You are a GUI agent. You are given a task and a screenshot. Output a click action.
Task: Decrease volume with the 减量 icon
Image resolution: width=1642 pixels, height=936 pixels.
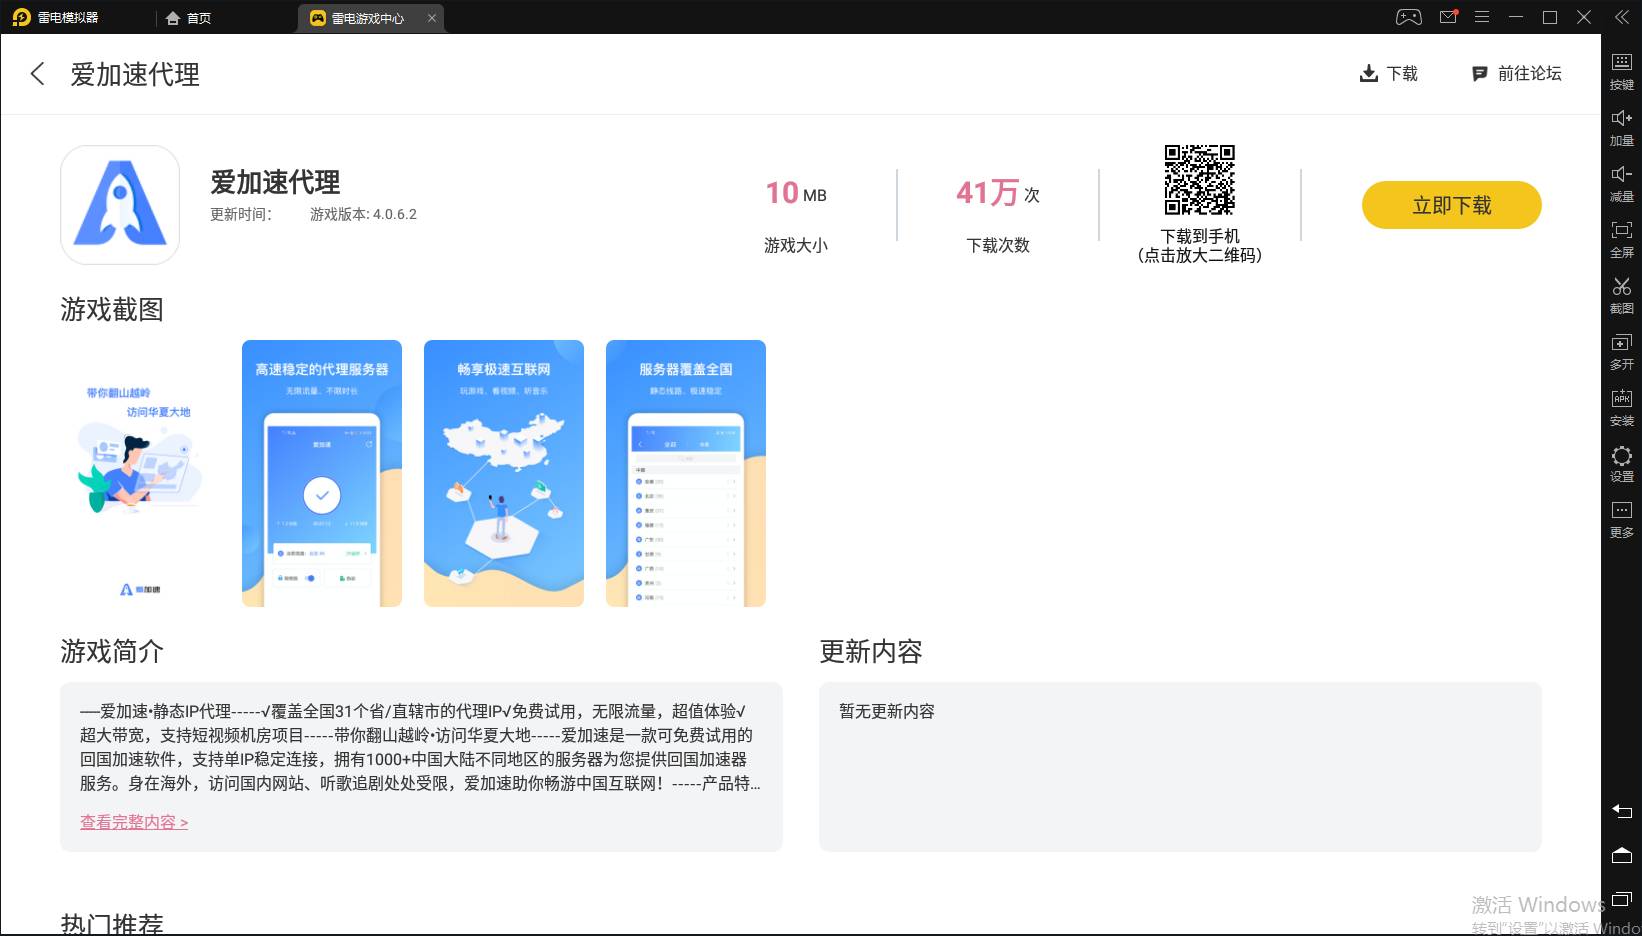point(1621,182)
